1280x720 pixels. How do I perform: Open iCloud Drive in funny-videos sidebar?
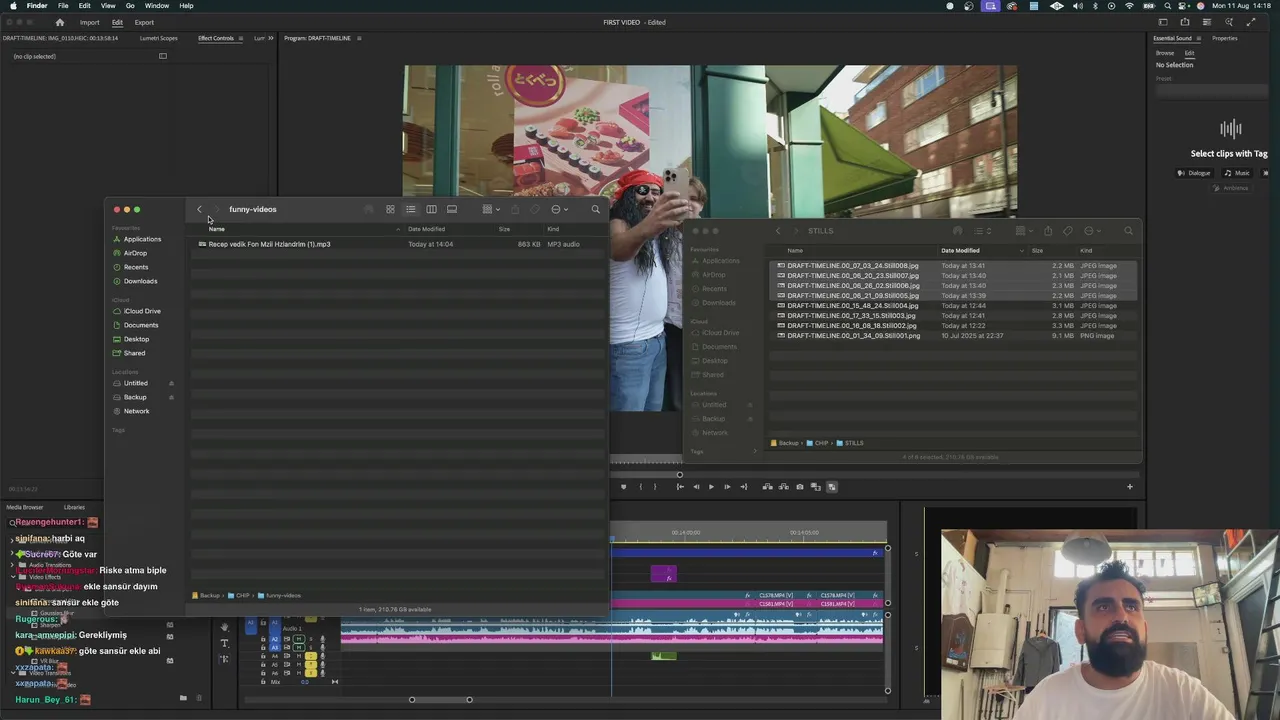142,311
